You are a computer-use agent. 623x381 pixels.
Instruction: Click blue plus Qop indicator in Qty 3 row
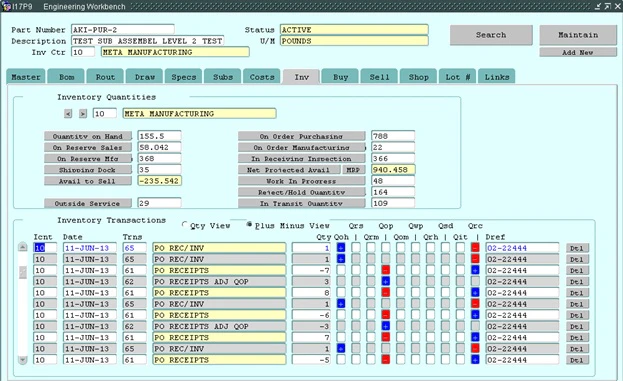click(x=385, y=281)
